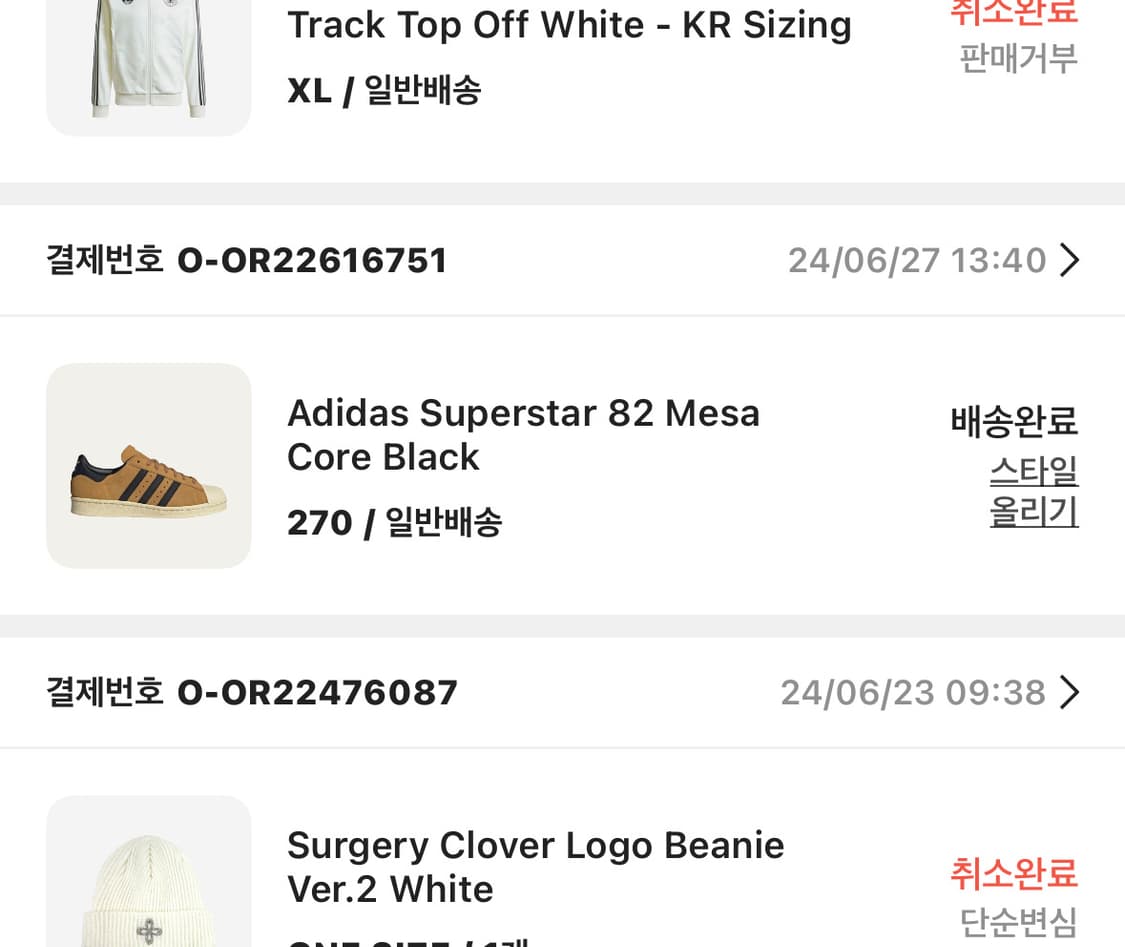The width and height of the screenshot is (1125, 947).
Task: Click the red 취소완료 status on the beanie order
Action: coord(1014,873)
